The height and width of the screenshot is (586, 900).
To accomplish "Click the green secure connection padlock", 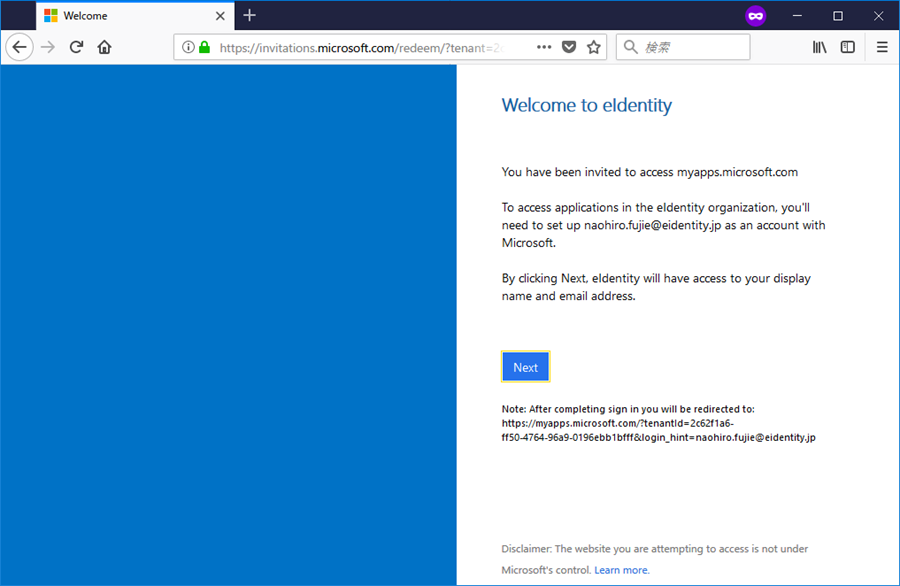I will pyautogui.click(x=204, y=47).
